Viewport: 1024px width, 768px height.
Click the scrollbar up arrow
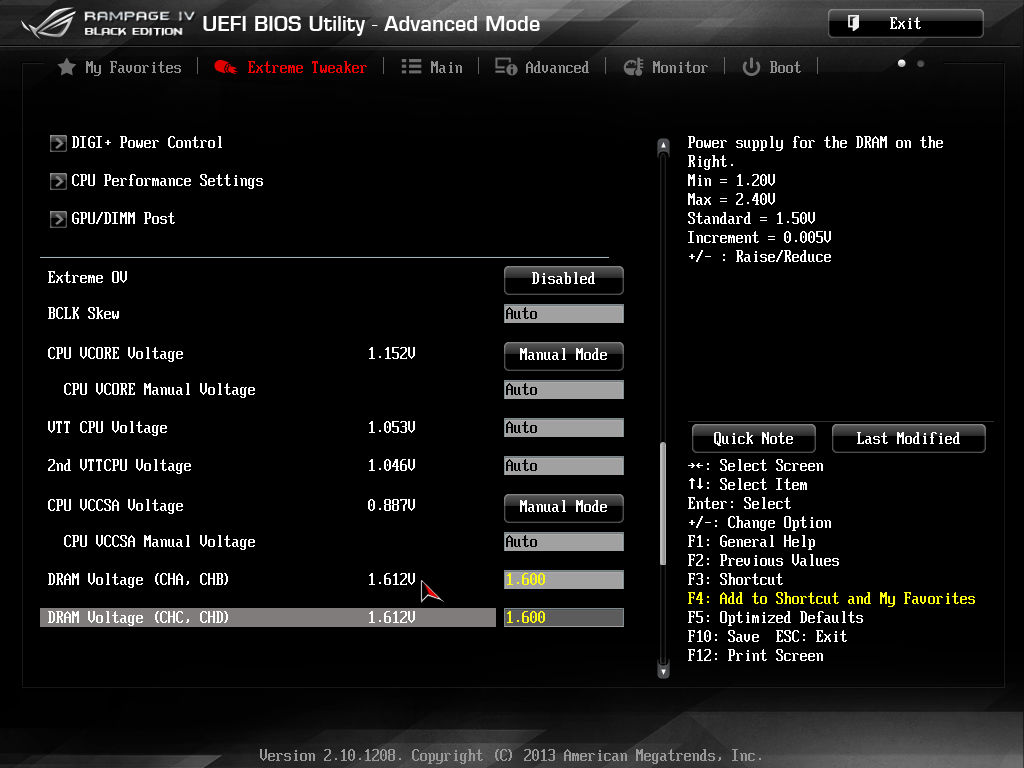point(664,146)
